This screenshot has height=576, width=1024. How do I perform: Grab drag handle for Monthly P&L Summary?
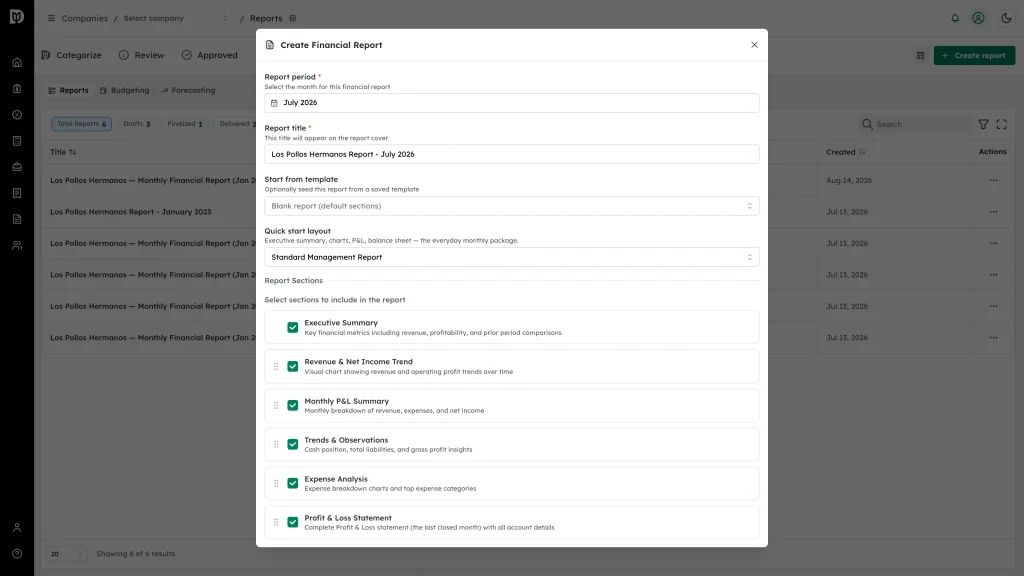point(276,406)
